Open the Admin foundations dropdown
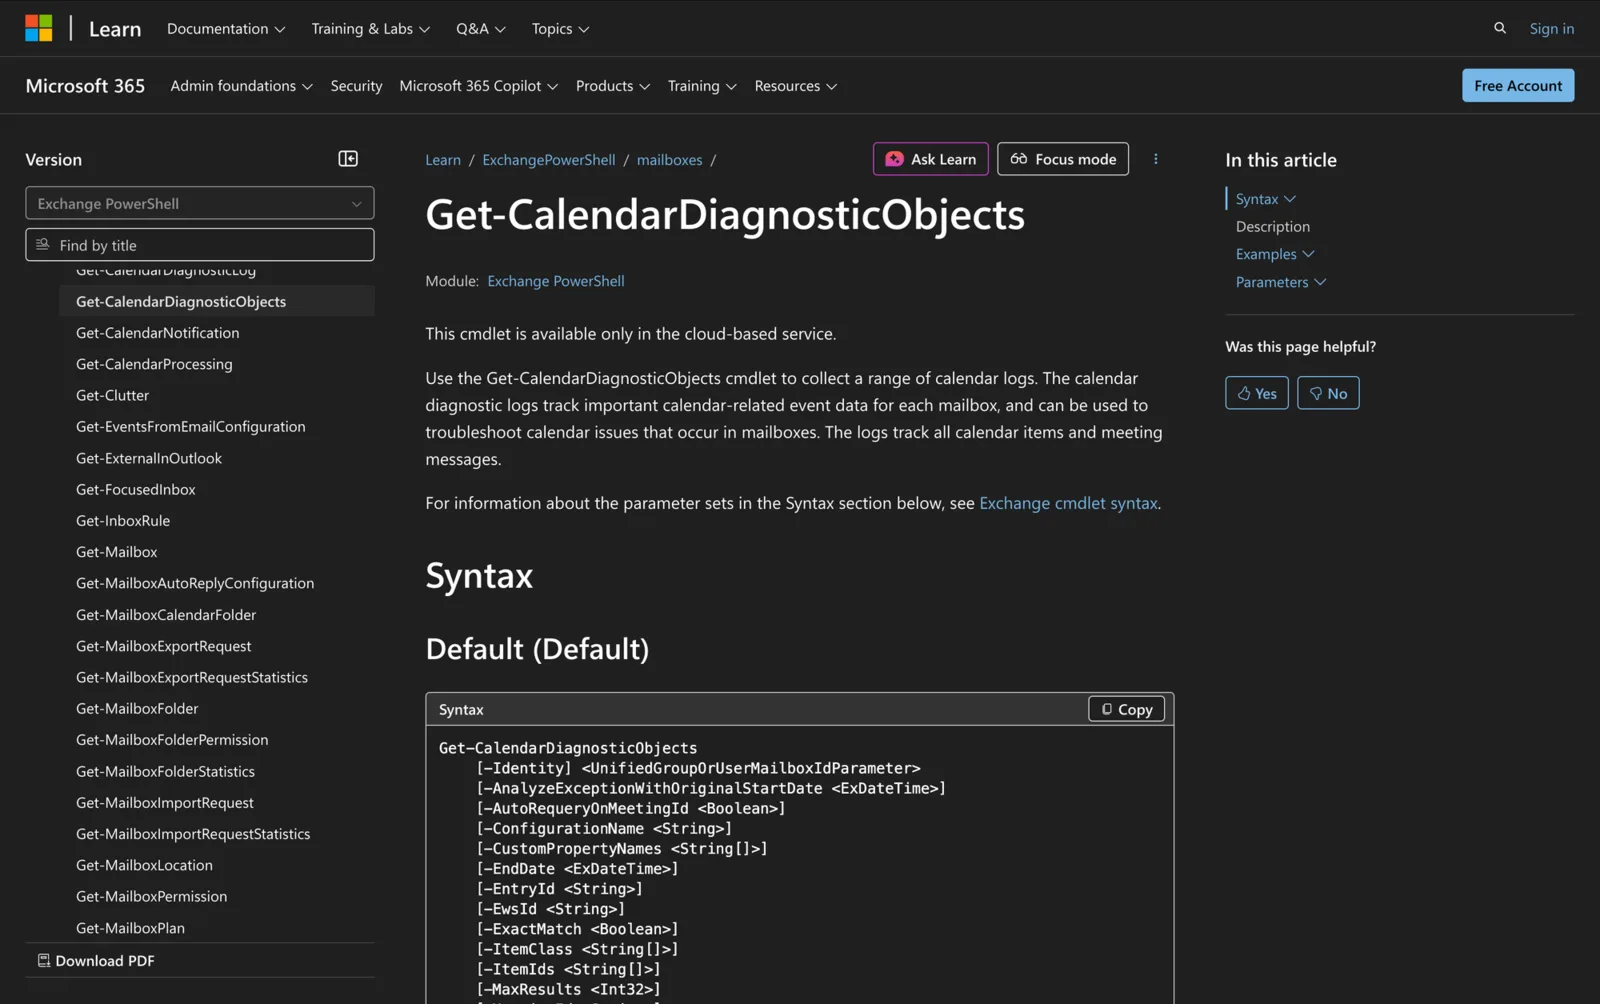Image resolution: width=1600 pixels, height=1004 pixels. (x=241, y=85)
